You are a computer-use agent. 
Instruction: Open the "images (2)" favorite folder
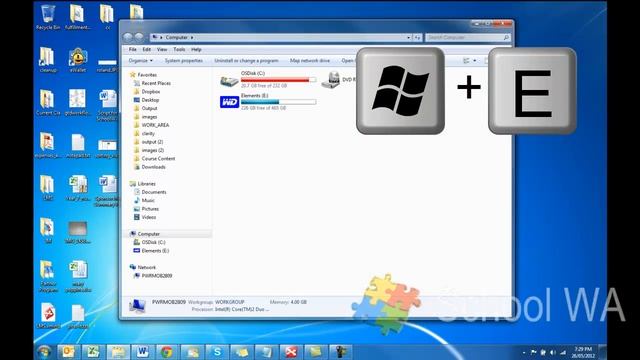(153, 150)
